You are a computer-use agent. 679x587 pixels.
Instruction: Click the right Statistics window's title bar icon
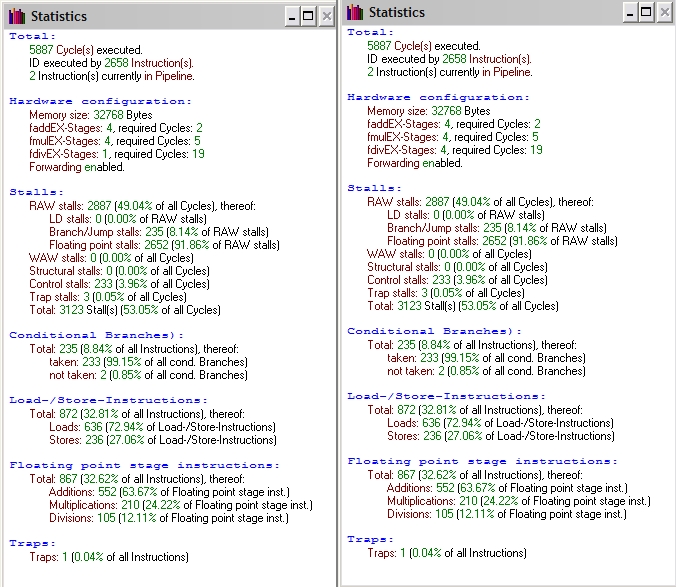[355, 12]
